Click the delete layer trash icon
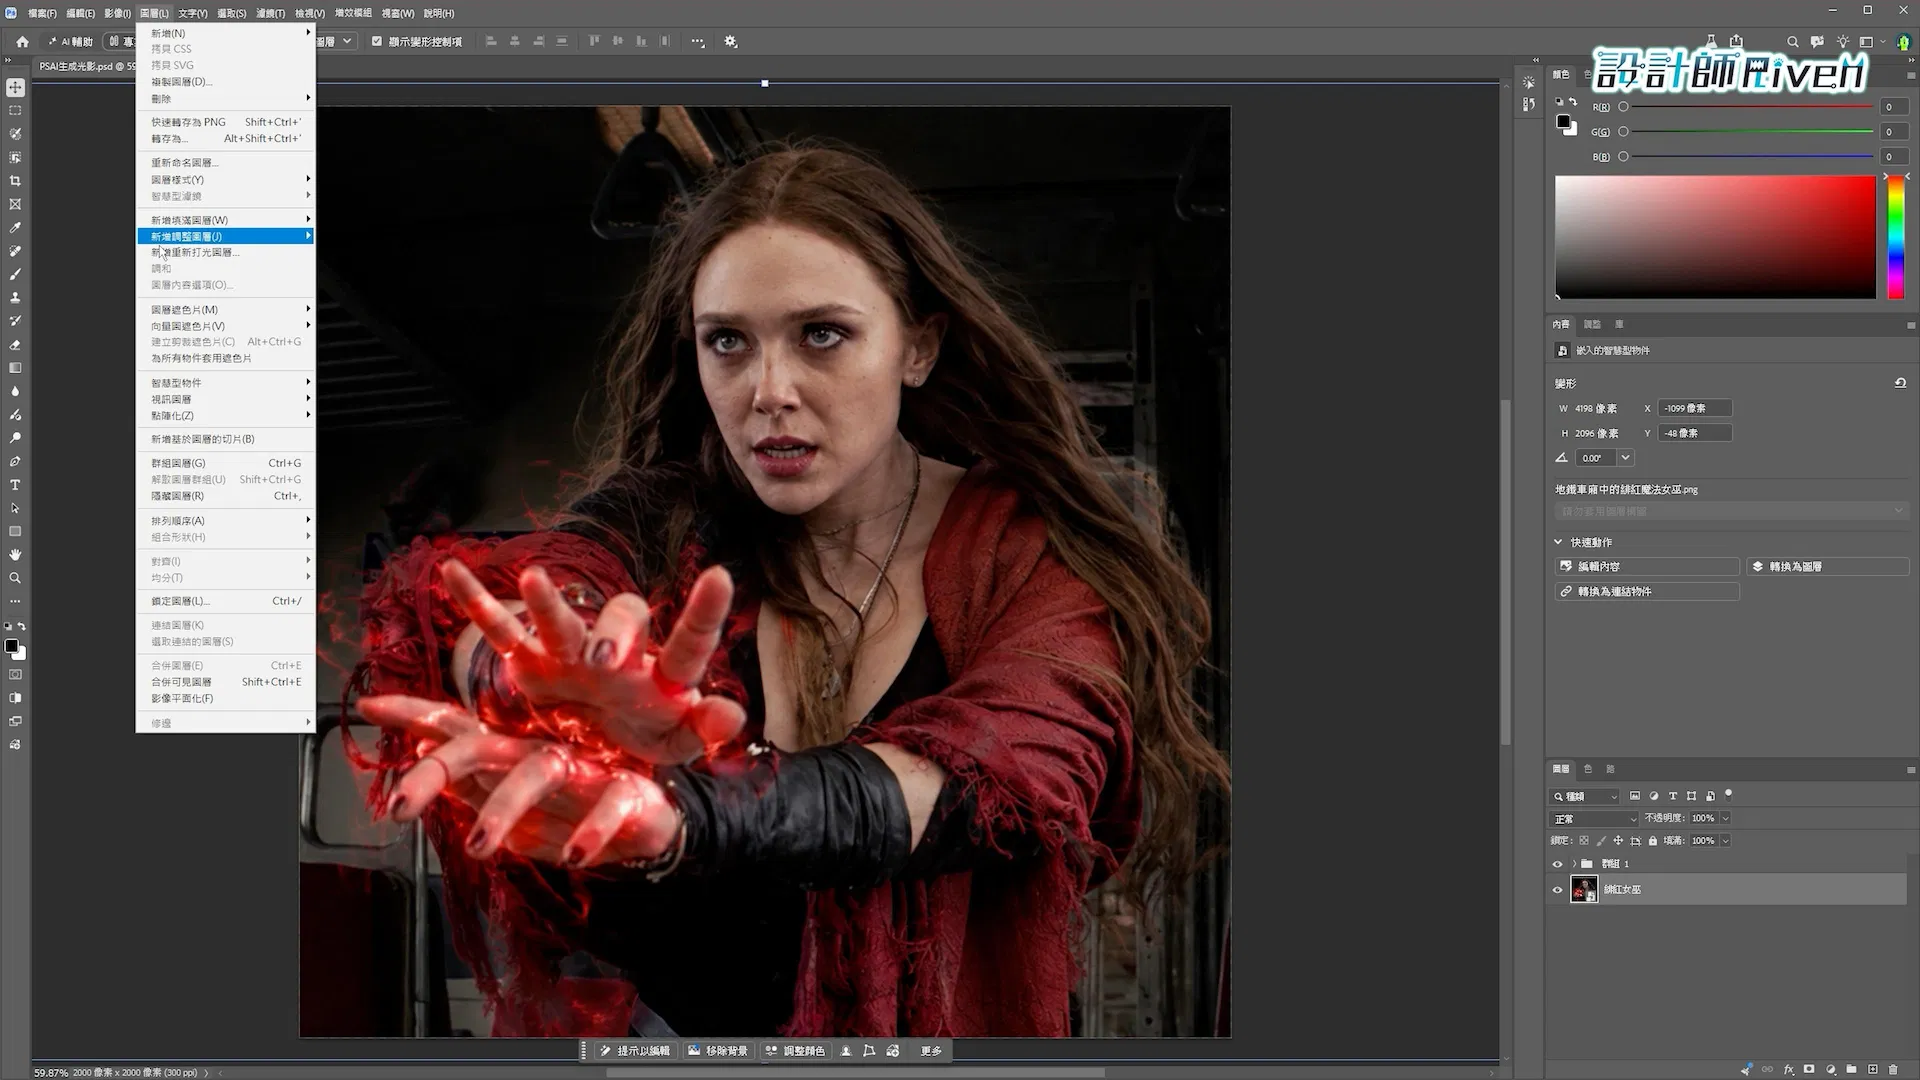This screenshot has height=1080, width=1920. (x=1893, y=1069)
